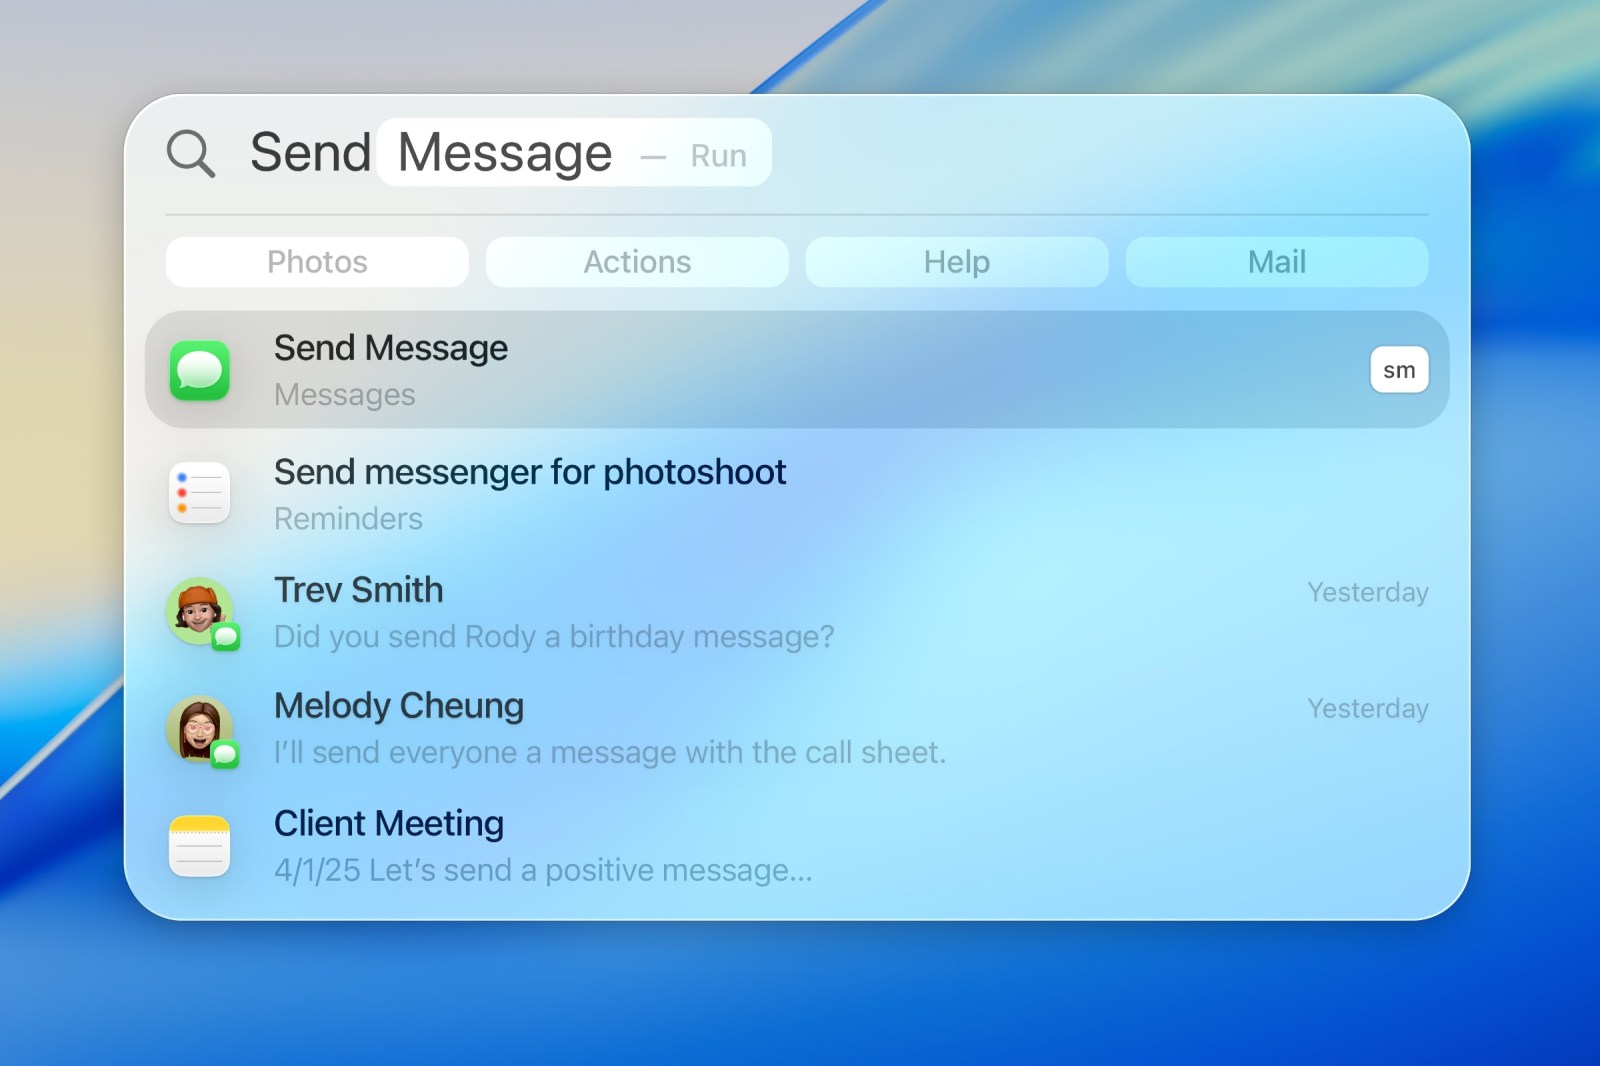Viewport: 1600px width, 1066px height.
Task: Click Melody Cheung's memoji avatar
Action: point(198,726)
